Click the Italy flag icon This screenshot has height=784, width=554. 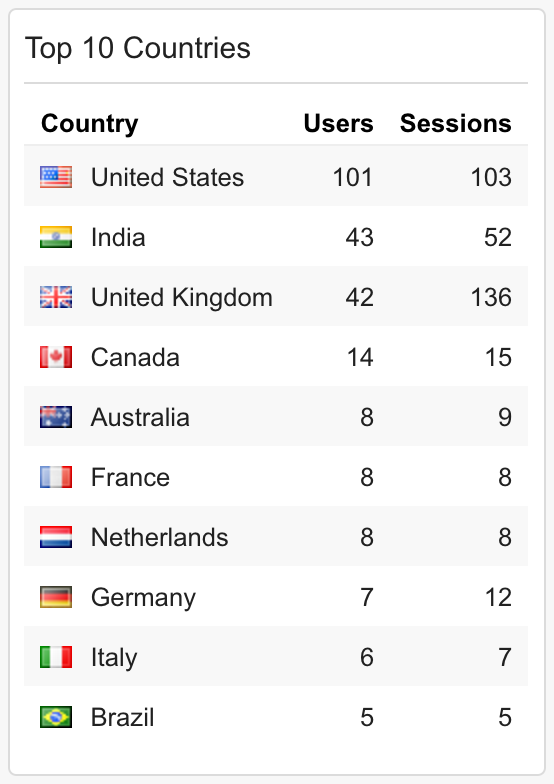click(x=56, y=657)
